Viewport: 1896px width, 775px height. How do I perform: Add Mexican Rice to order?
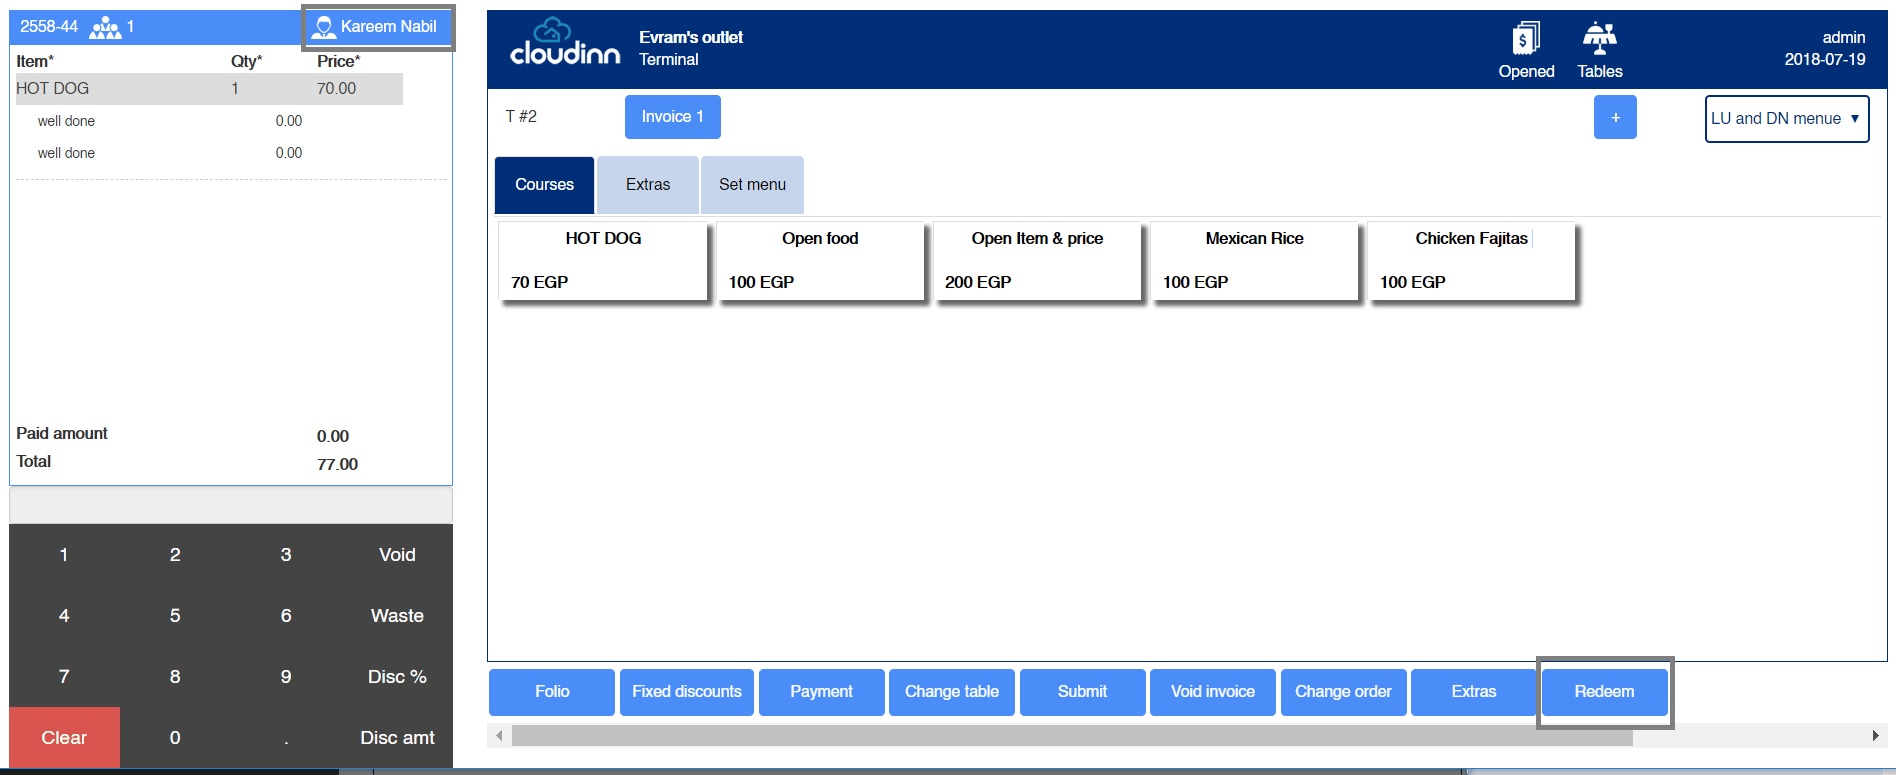click(1254, 260)
